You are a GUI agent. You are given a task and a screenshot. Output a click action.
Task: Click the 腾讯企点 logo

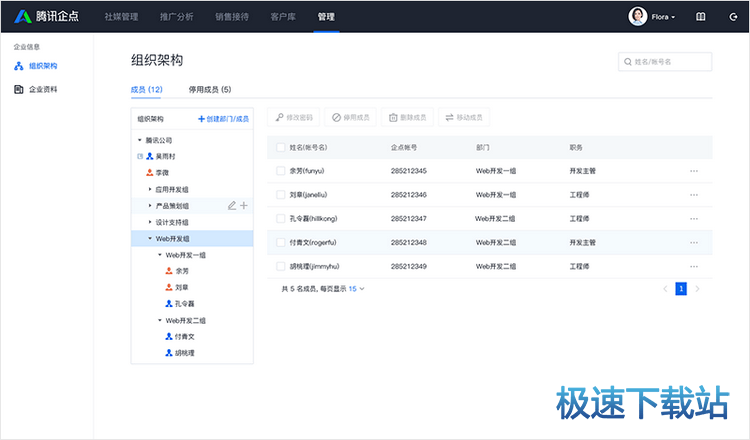(47, 17)
